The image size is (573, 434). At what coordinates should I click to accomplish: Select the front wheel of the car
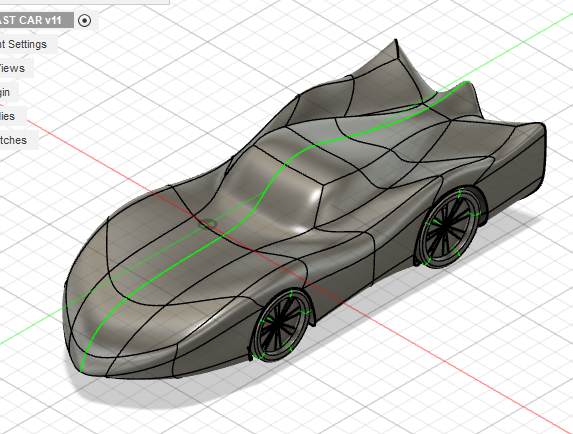(x=281, y=324)
